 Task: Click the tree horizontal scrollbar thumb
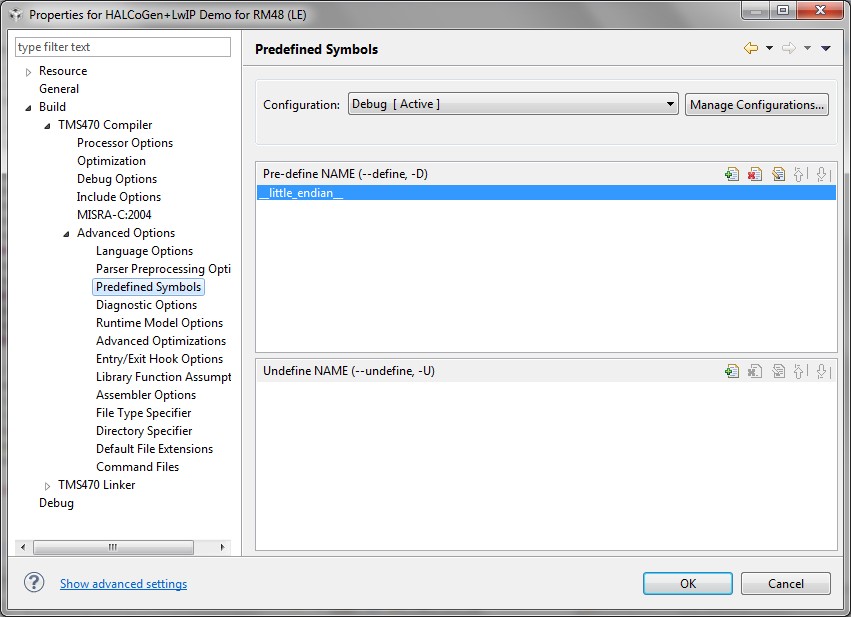pos(113,547)
